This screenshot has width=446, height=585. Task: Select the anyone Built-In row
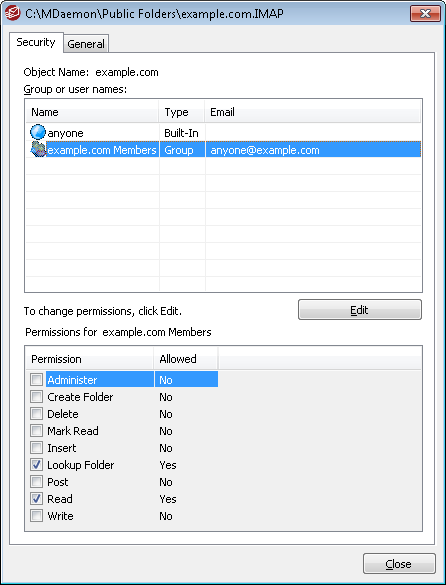coord(223,133)
